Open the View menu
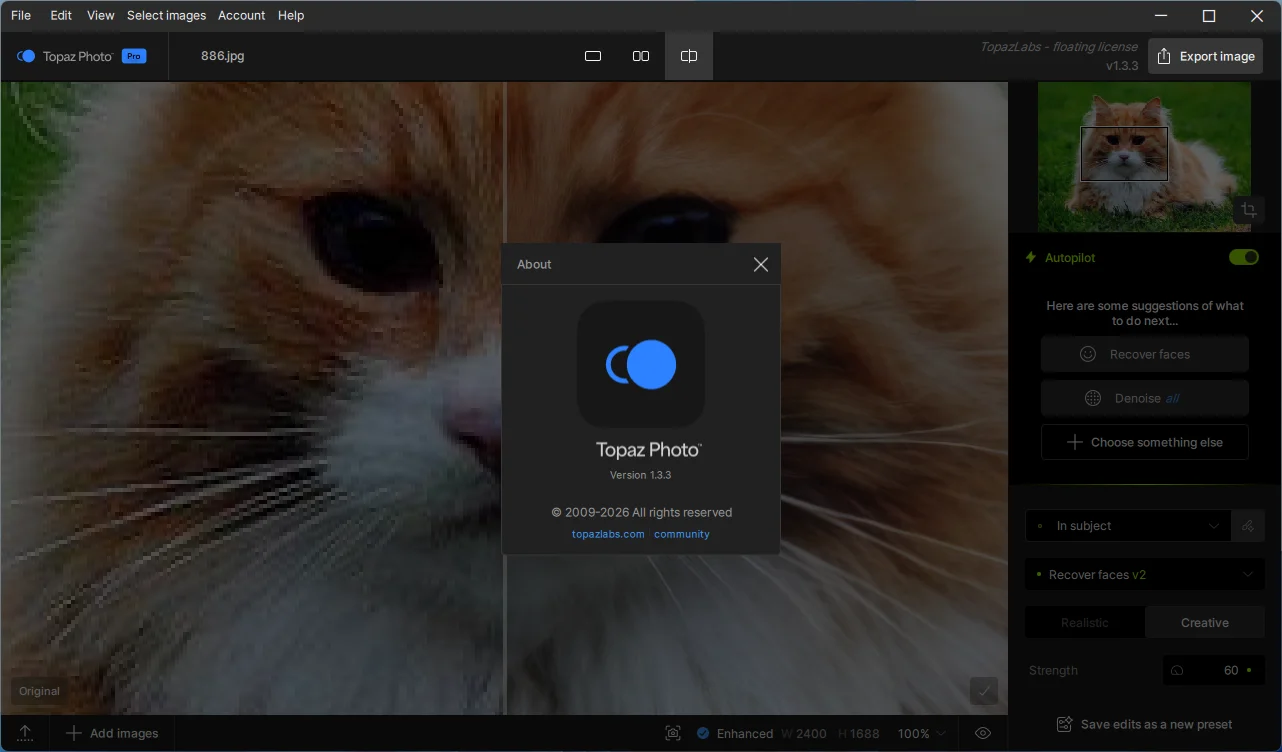The image size is (1282, 752). [x=101, y=15]
